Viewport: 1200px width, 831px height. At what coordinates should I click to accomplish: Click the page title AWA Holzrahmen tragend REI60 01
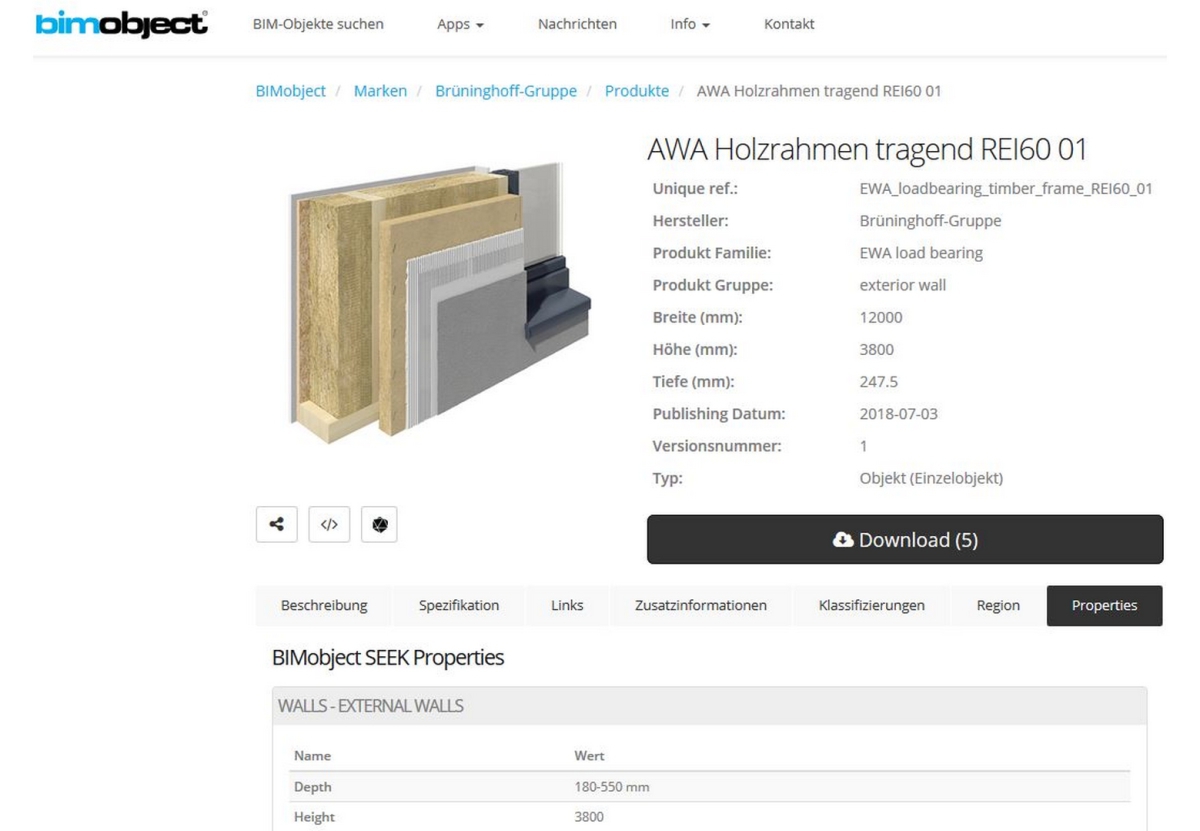point(867,150)
